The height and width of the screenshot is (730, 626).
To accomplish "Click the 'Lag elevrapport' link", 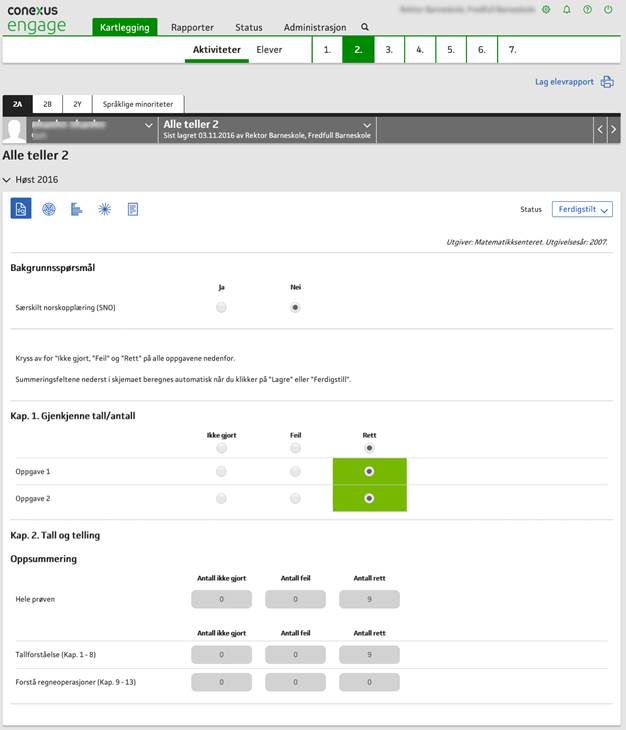I will pyautogui.click(x=564, y=82).
